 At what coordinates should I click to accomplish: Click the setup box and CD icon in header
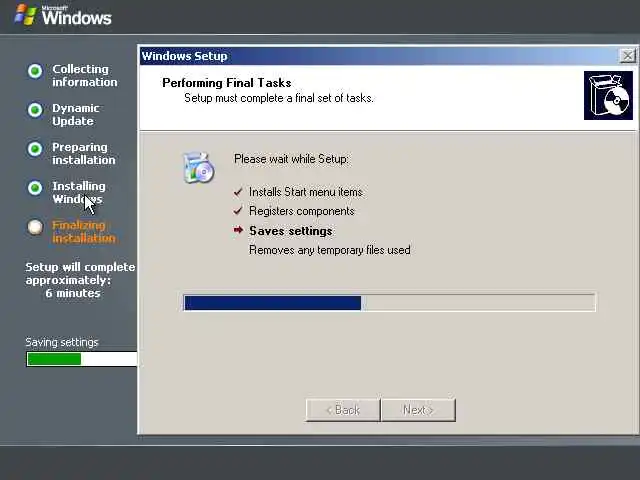[608, 96]
